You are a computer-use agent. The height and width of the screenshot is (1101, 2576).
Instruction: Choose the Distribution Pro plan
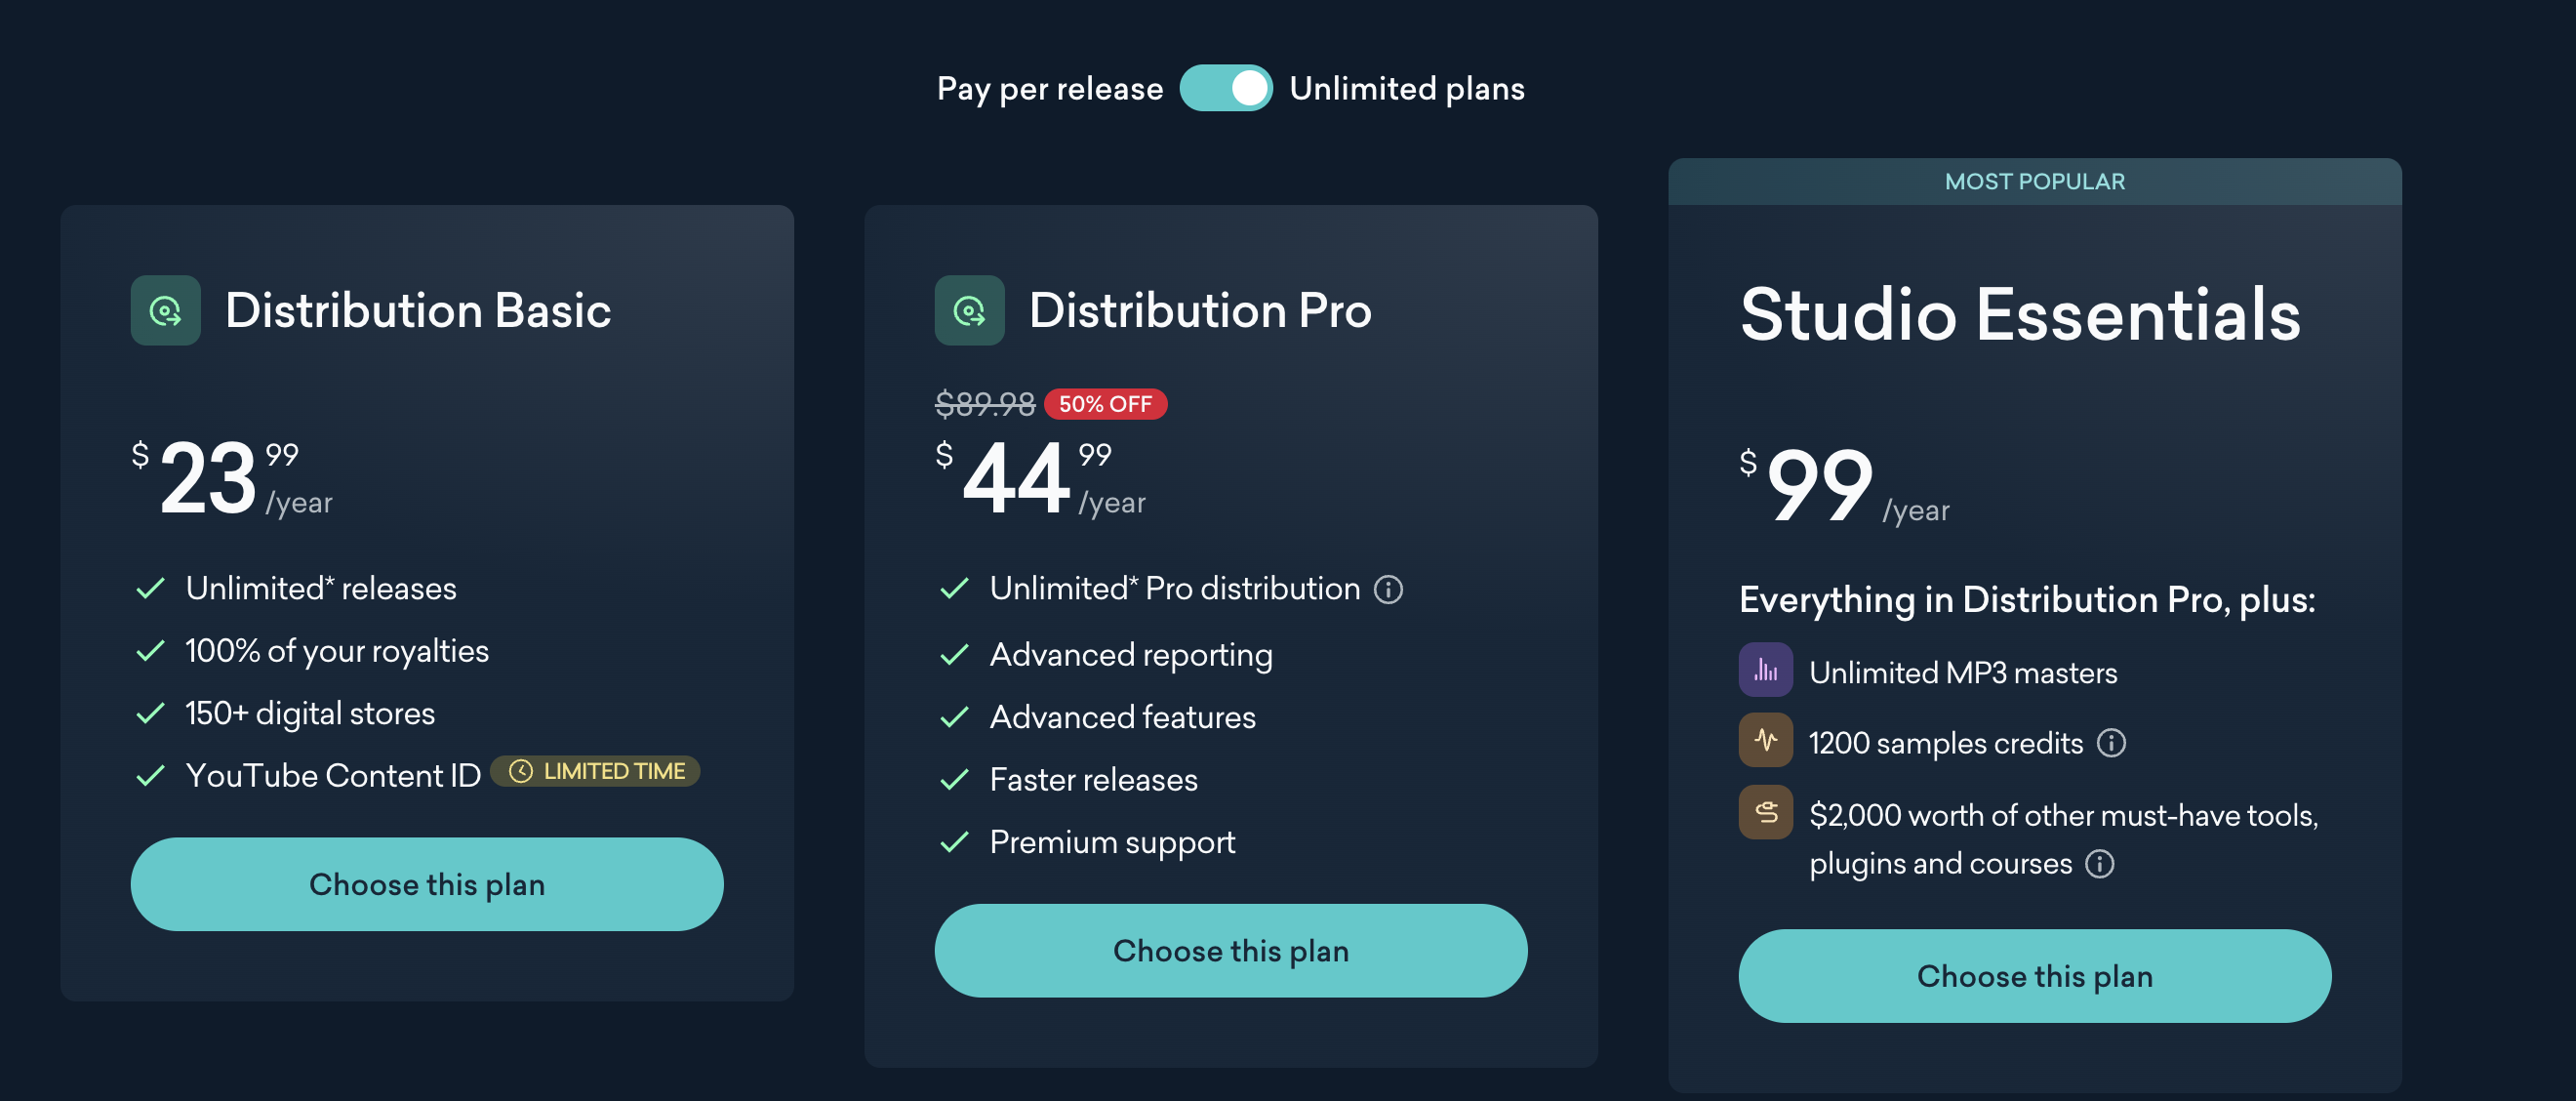1230,950
